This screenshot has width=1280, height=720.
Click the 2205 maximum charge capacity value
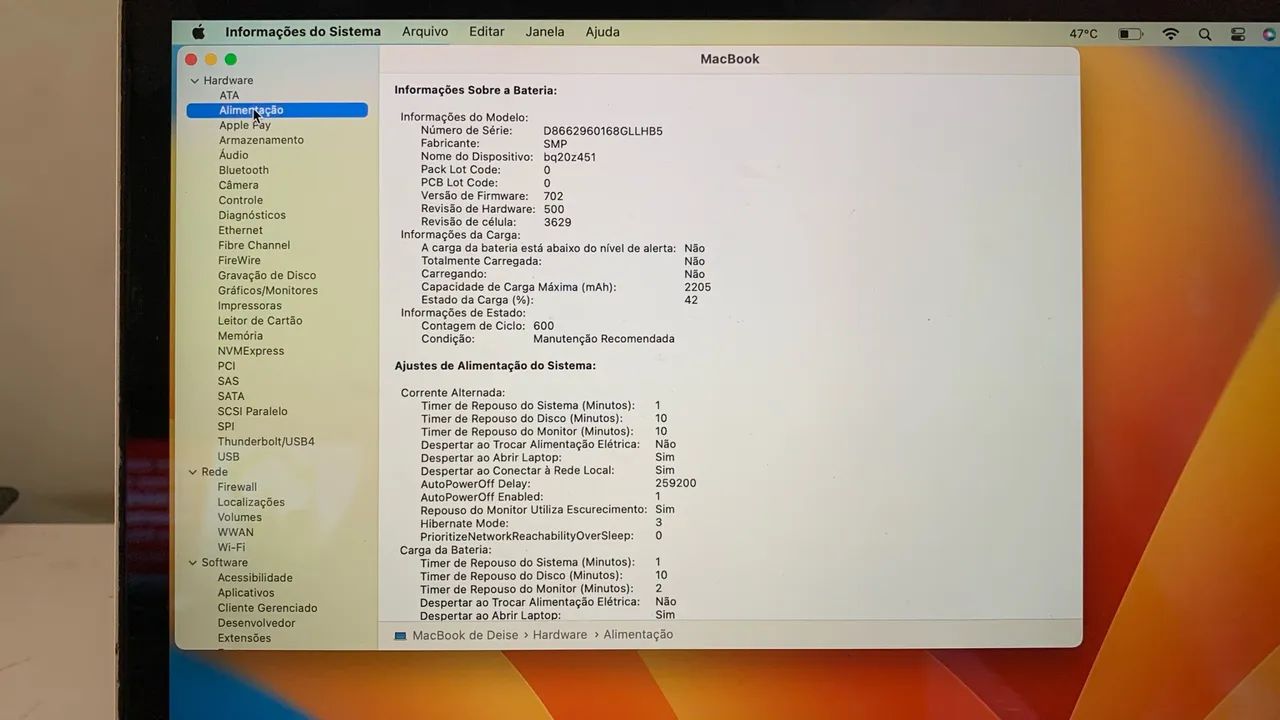pos(698,287)
